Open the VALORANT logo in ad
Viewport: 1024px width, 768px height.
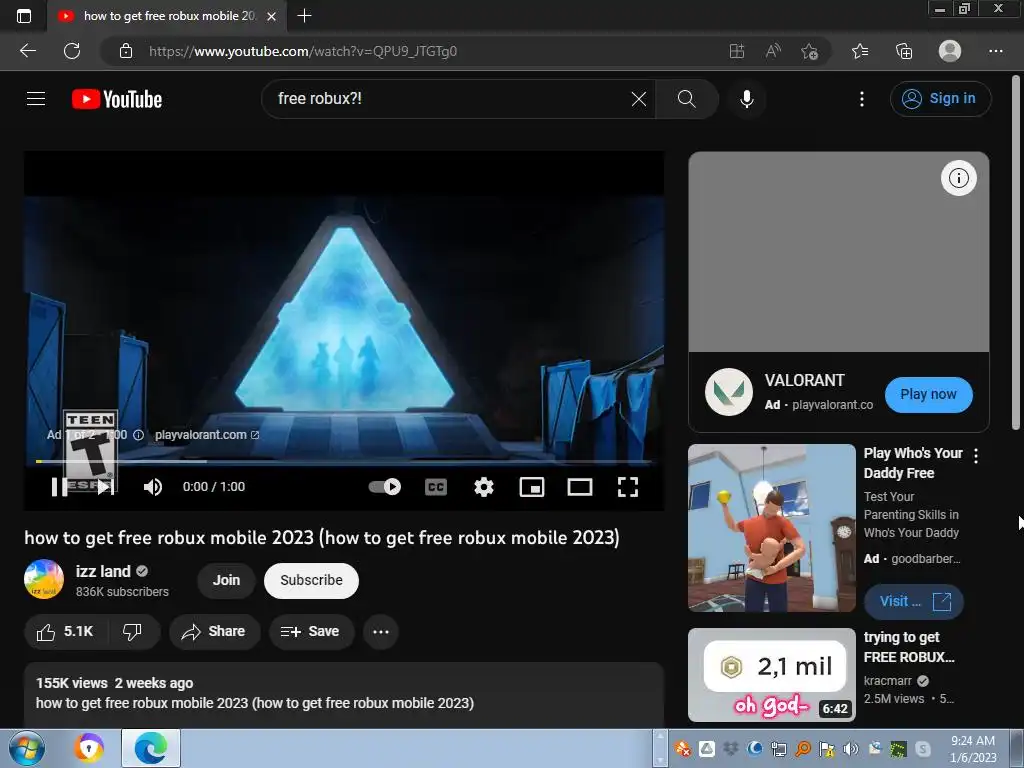coord(729,392)
